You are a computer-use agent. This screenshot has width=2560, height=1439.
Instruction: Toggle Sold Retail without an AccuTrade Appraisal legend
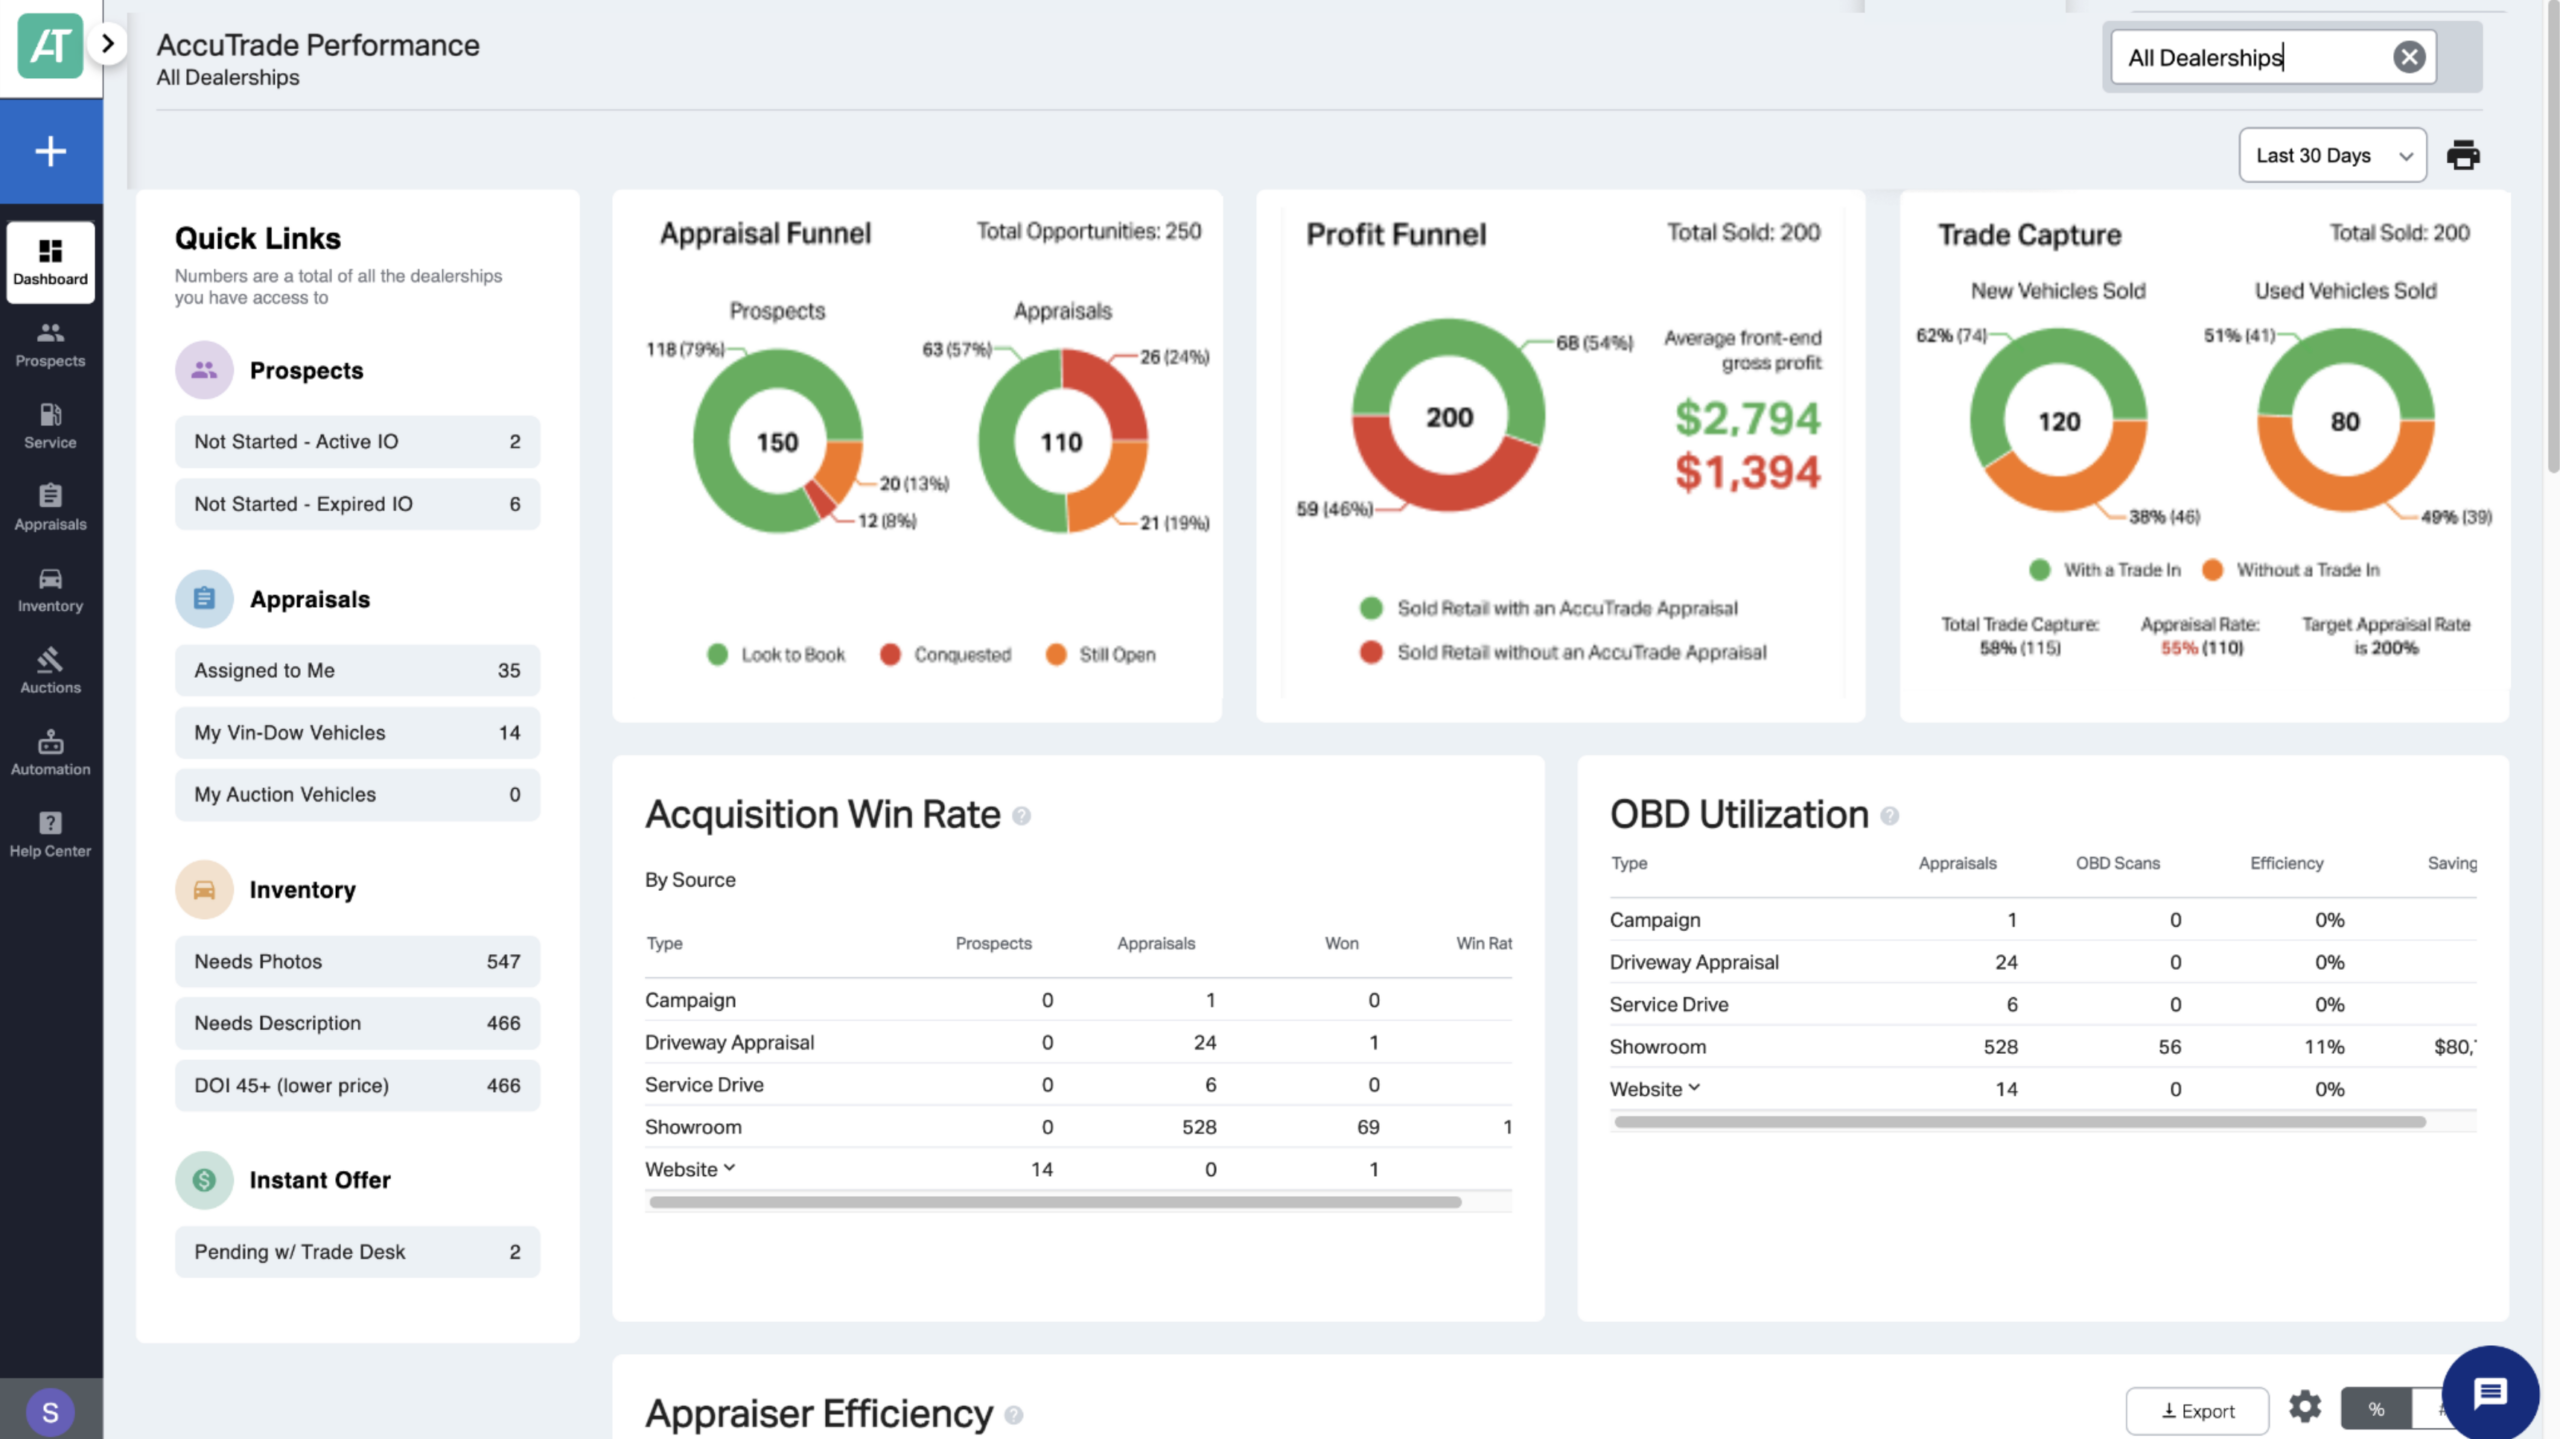[x=1564, y=652]
